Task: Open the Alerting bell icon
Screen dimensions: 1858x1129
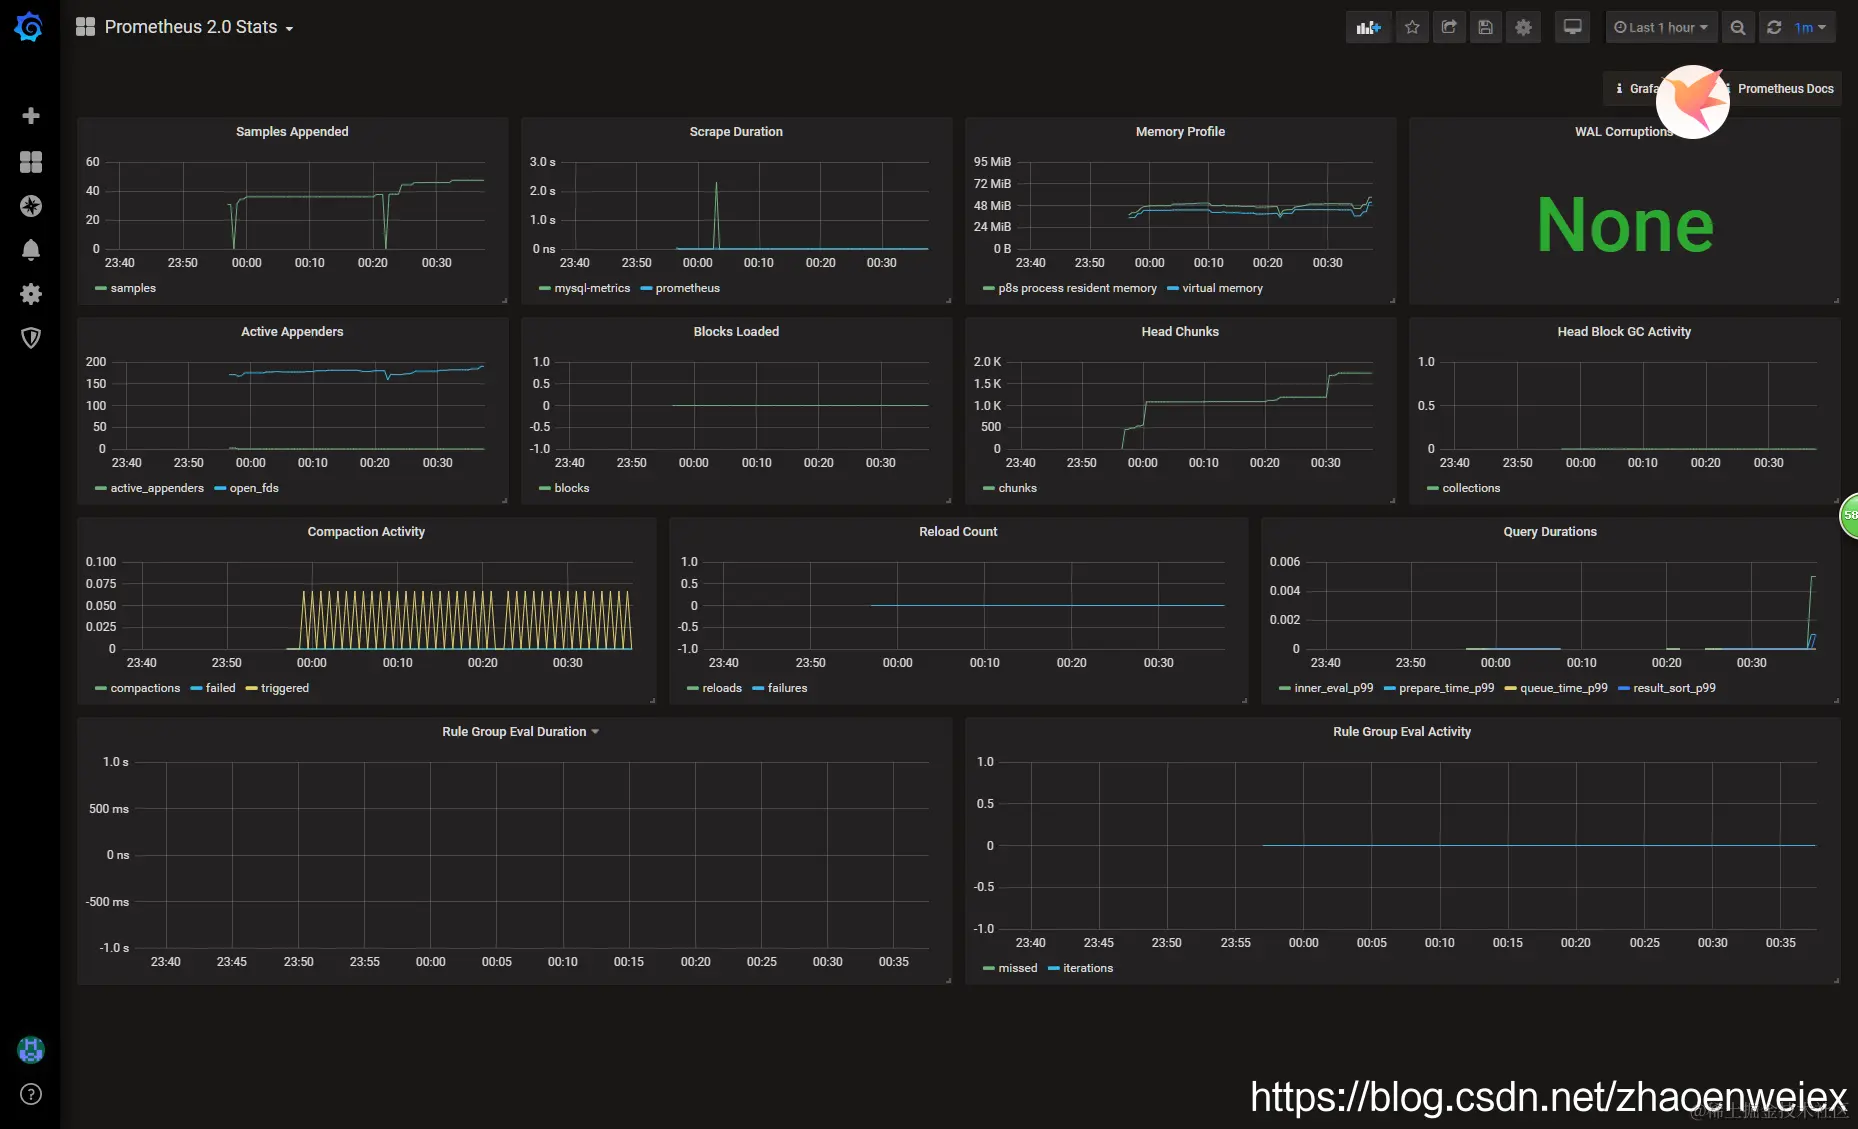Action: coord(31,250)
